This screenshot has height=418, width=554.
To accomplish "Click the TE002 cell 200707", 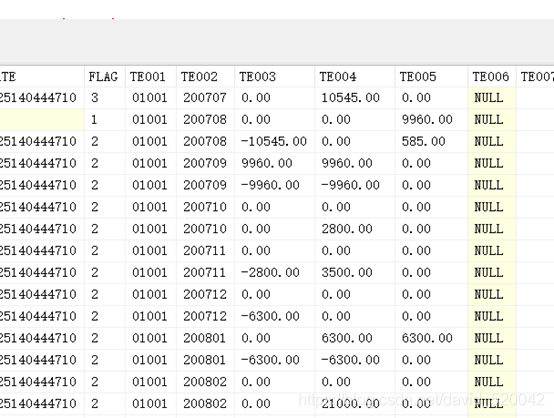I will point(205,98).
